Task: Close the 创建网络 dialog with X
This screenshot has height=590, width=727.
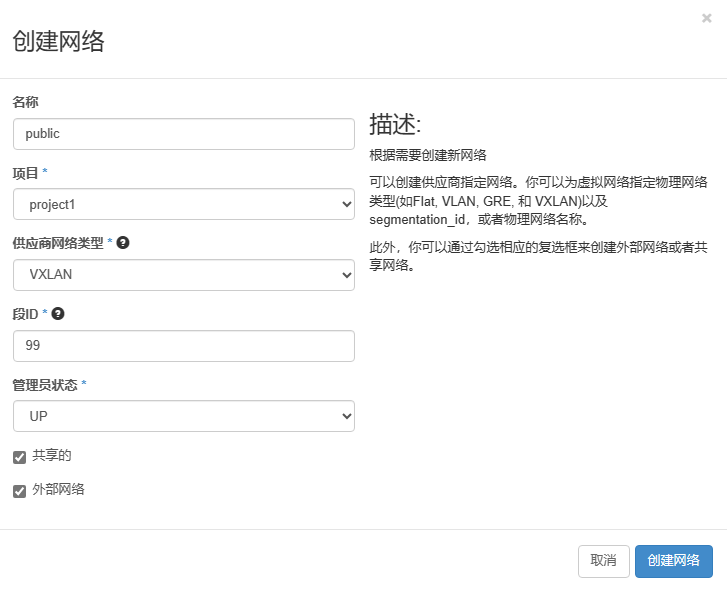Action: tap(707, 18)
